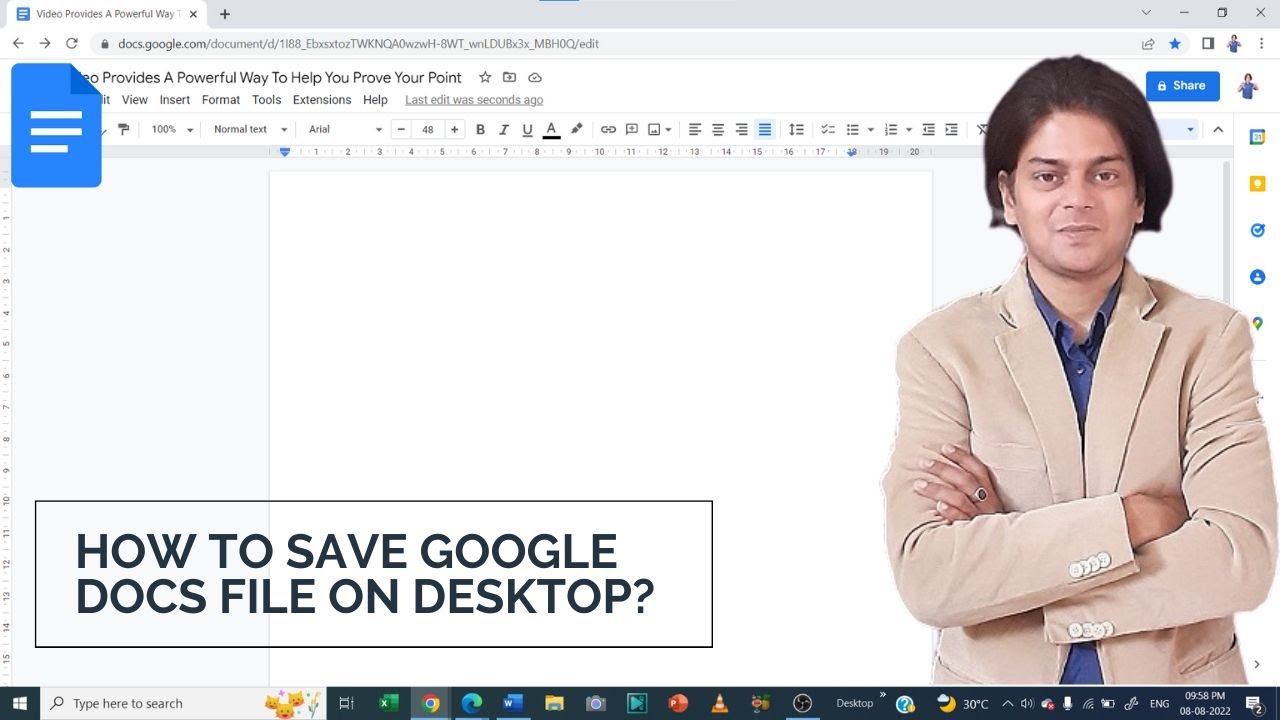The width and height of the screenshot is (1280, 720).
Task: Insert a numbered list
Action: 891,129
